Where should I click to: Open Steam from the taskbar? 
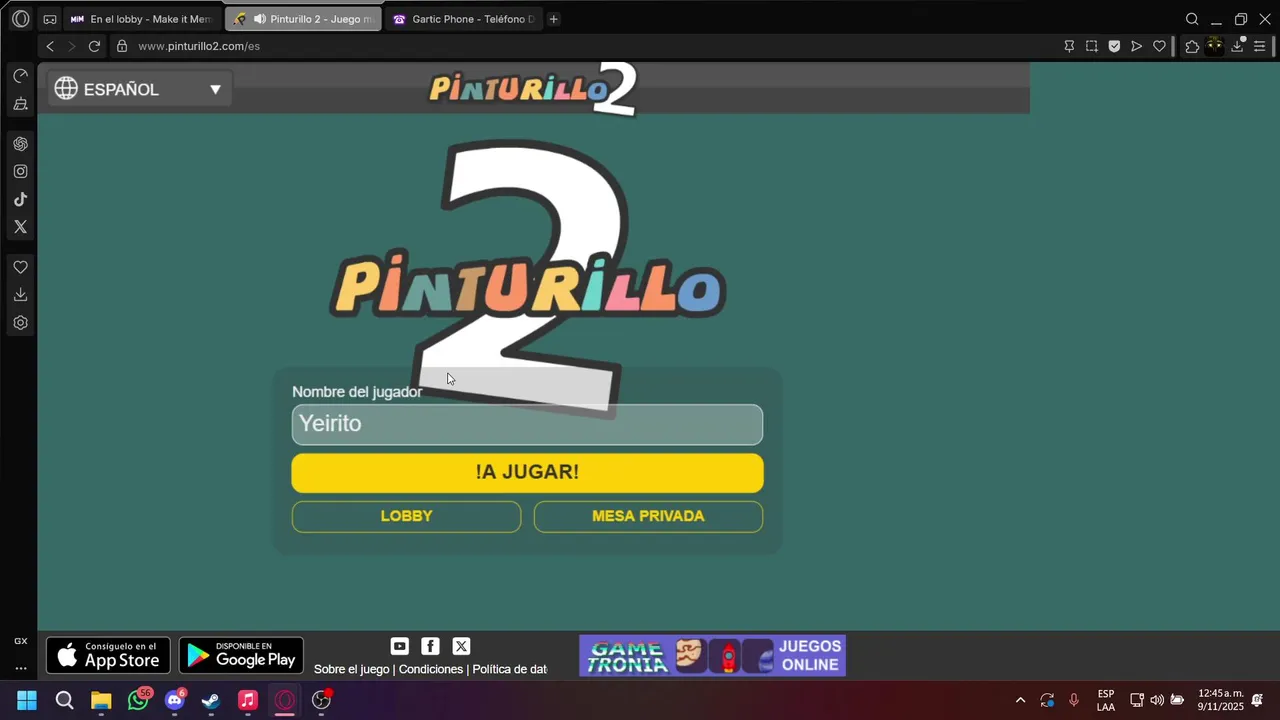pos(211,700)
